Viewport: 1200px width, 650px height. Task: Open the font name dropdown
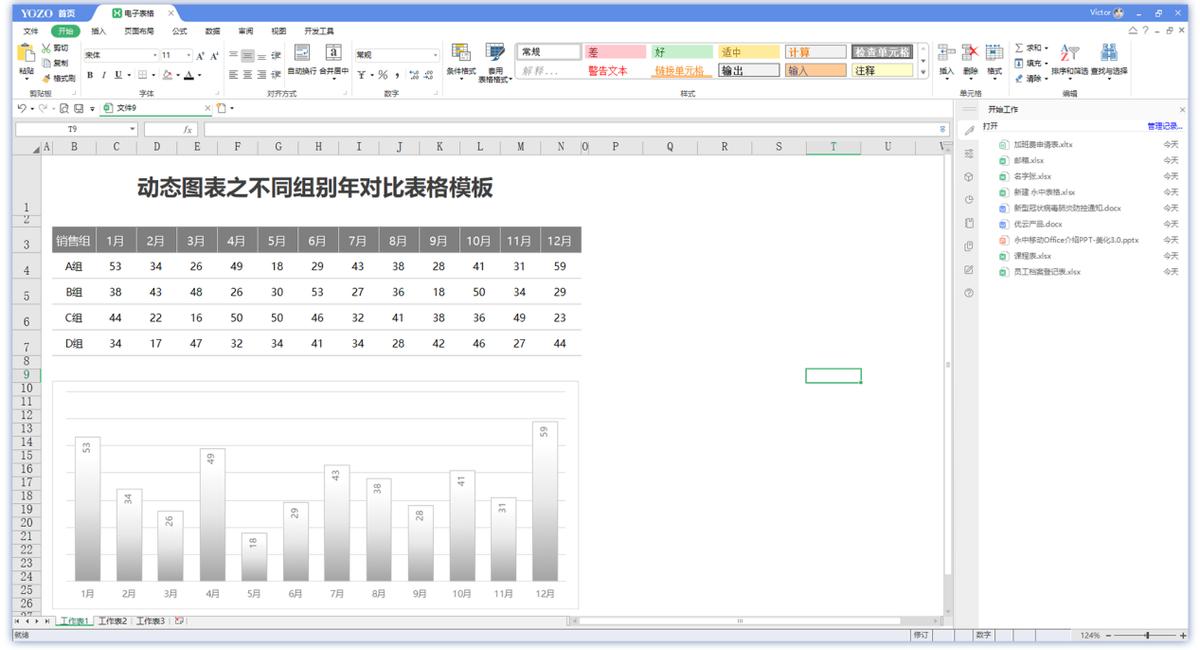[155, 53]
